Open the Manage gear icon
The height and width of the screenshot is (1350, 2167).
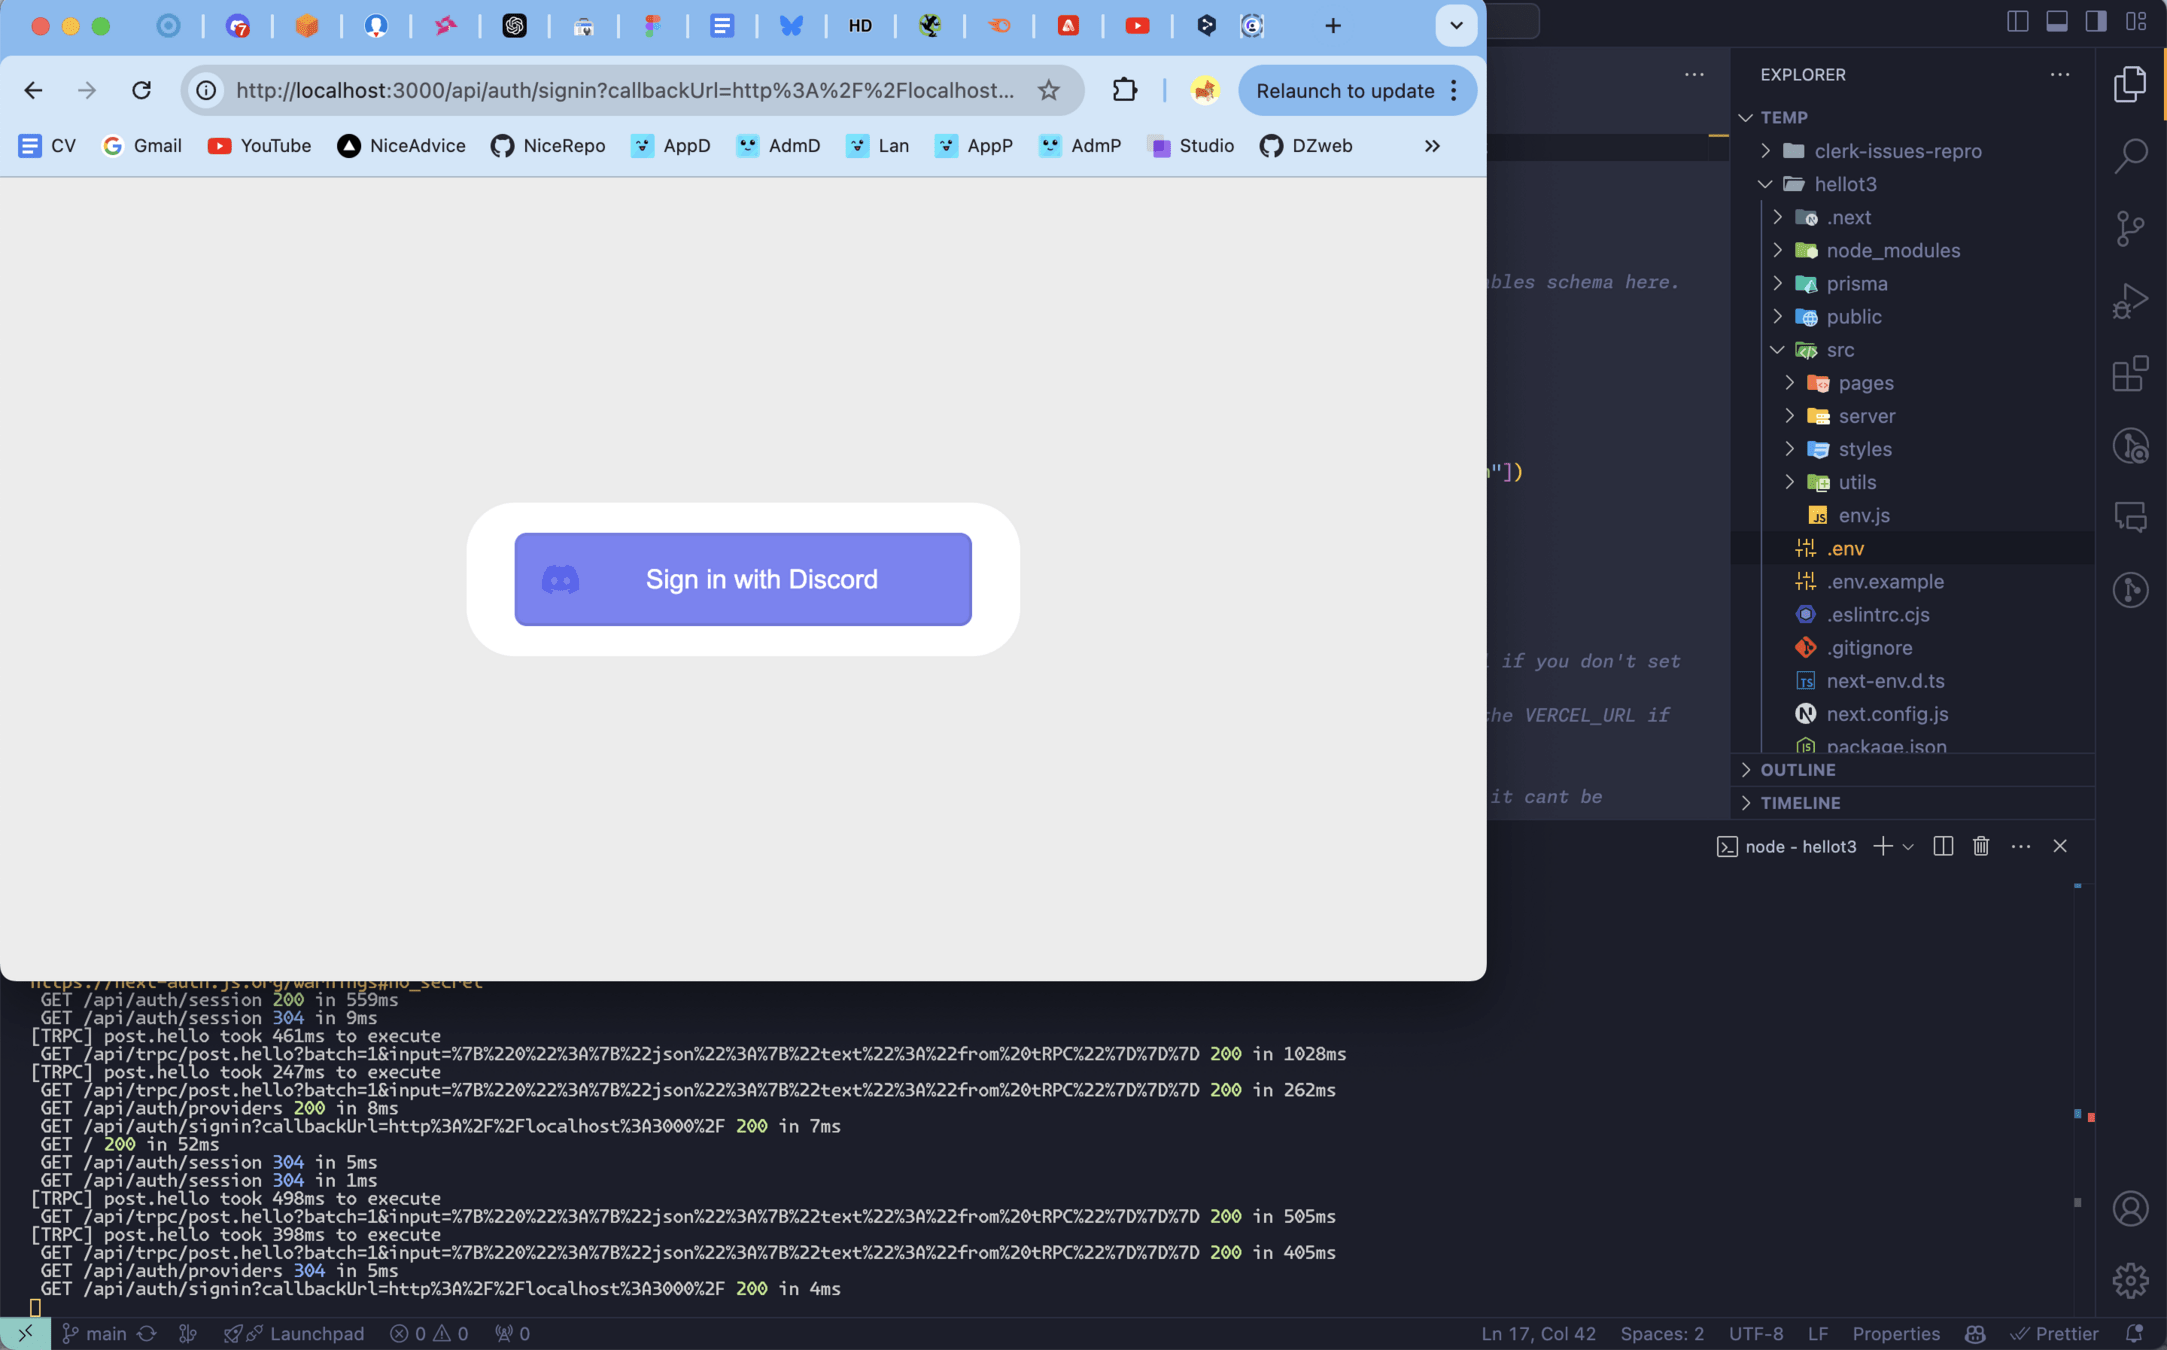[2130, 1280]
